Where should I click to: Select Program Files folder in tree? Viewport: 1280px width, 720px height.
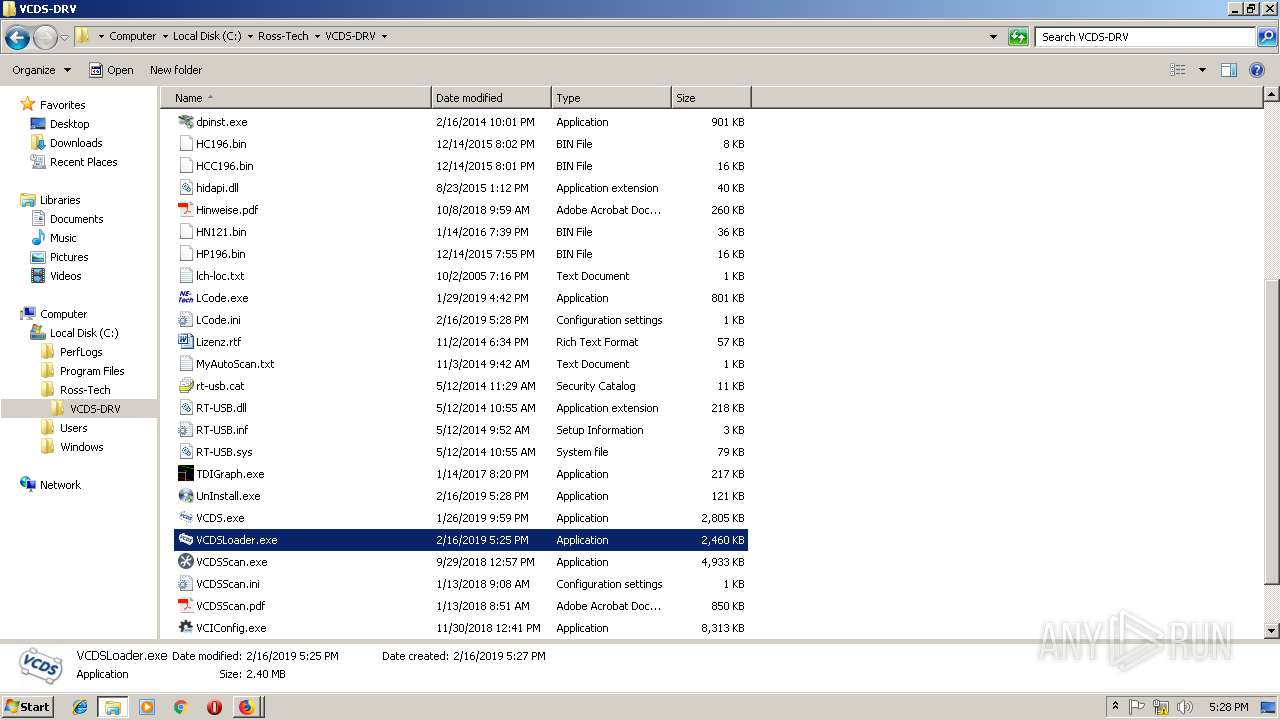(91, 371)
